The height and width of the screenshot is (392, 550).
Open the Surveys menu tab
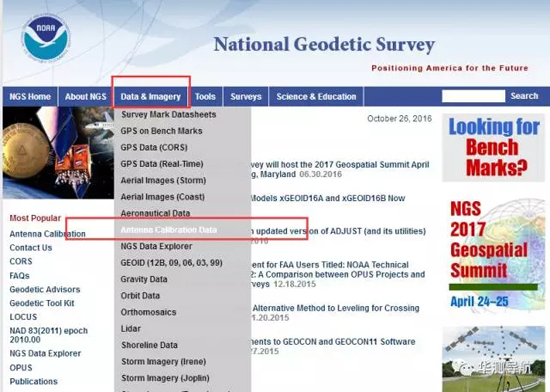point(246,96)
